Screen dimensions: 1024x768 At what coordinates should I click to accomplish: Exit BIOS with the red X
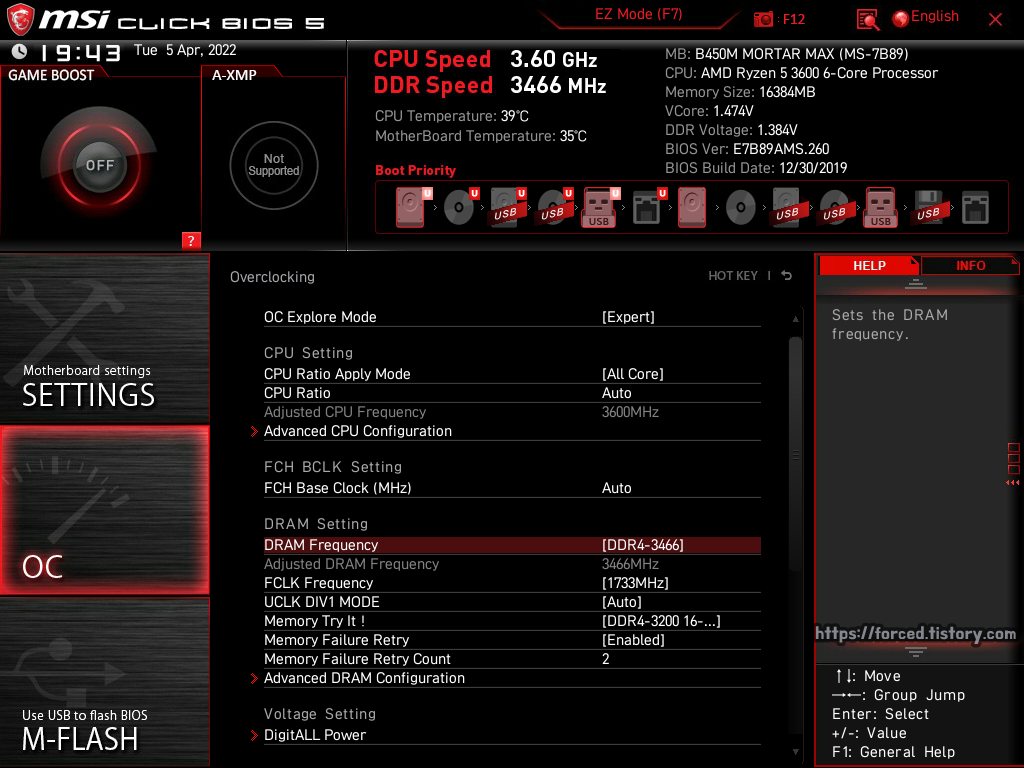click(x=995, y=20)
